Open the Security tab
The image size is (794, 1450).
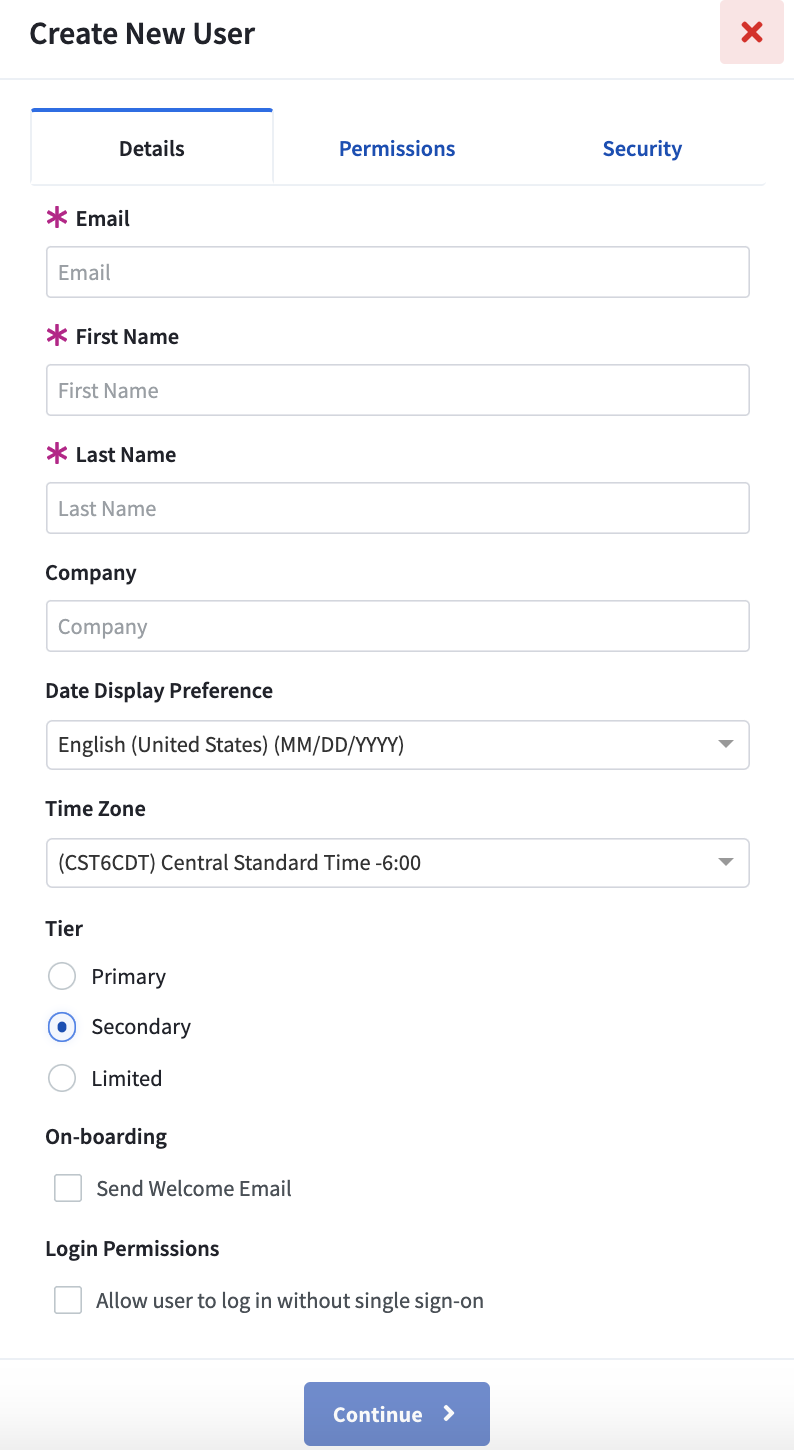(x=642, y=148)
